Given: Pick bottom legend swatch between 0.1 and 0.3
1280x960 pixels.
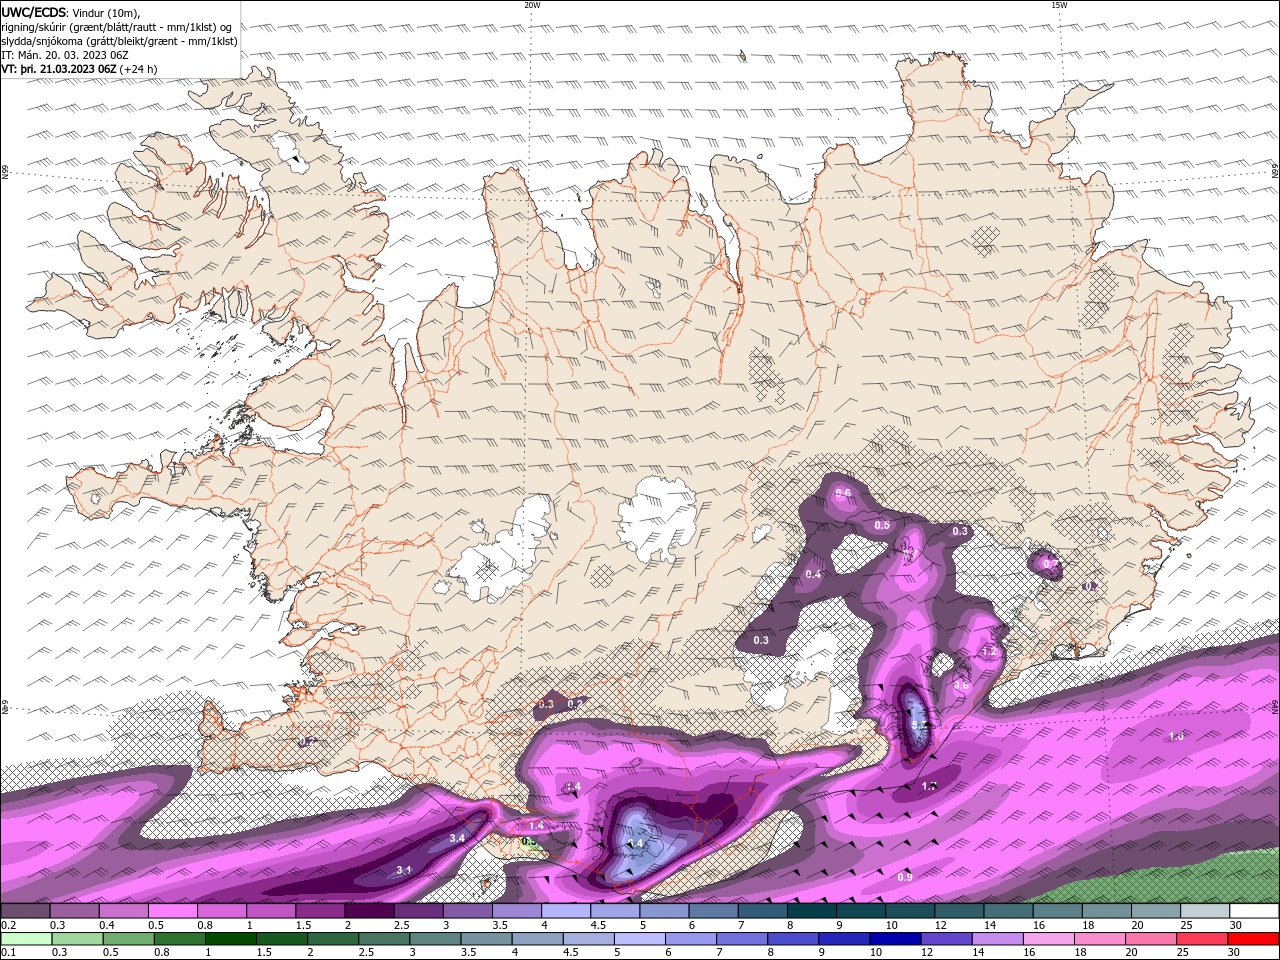Looking at the screenshot, I should [27, 939].
